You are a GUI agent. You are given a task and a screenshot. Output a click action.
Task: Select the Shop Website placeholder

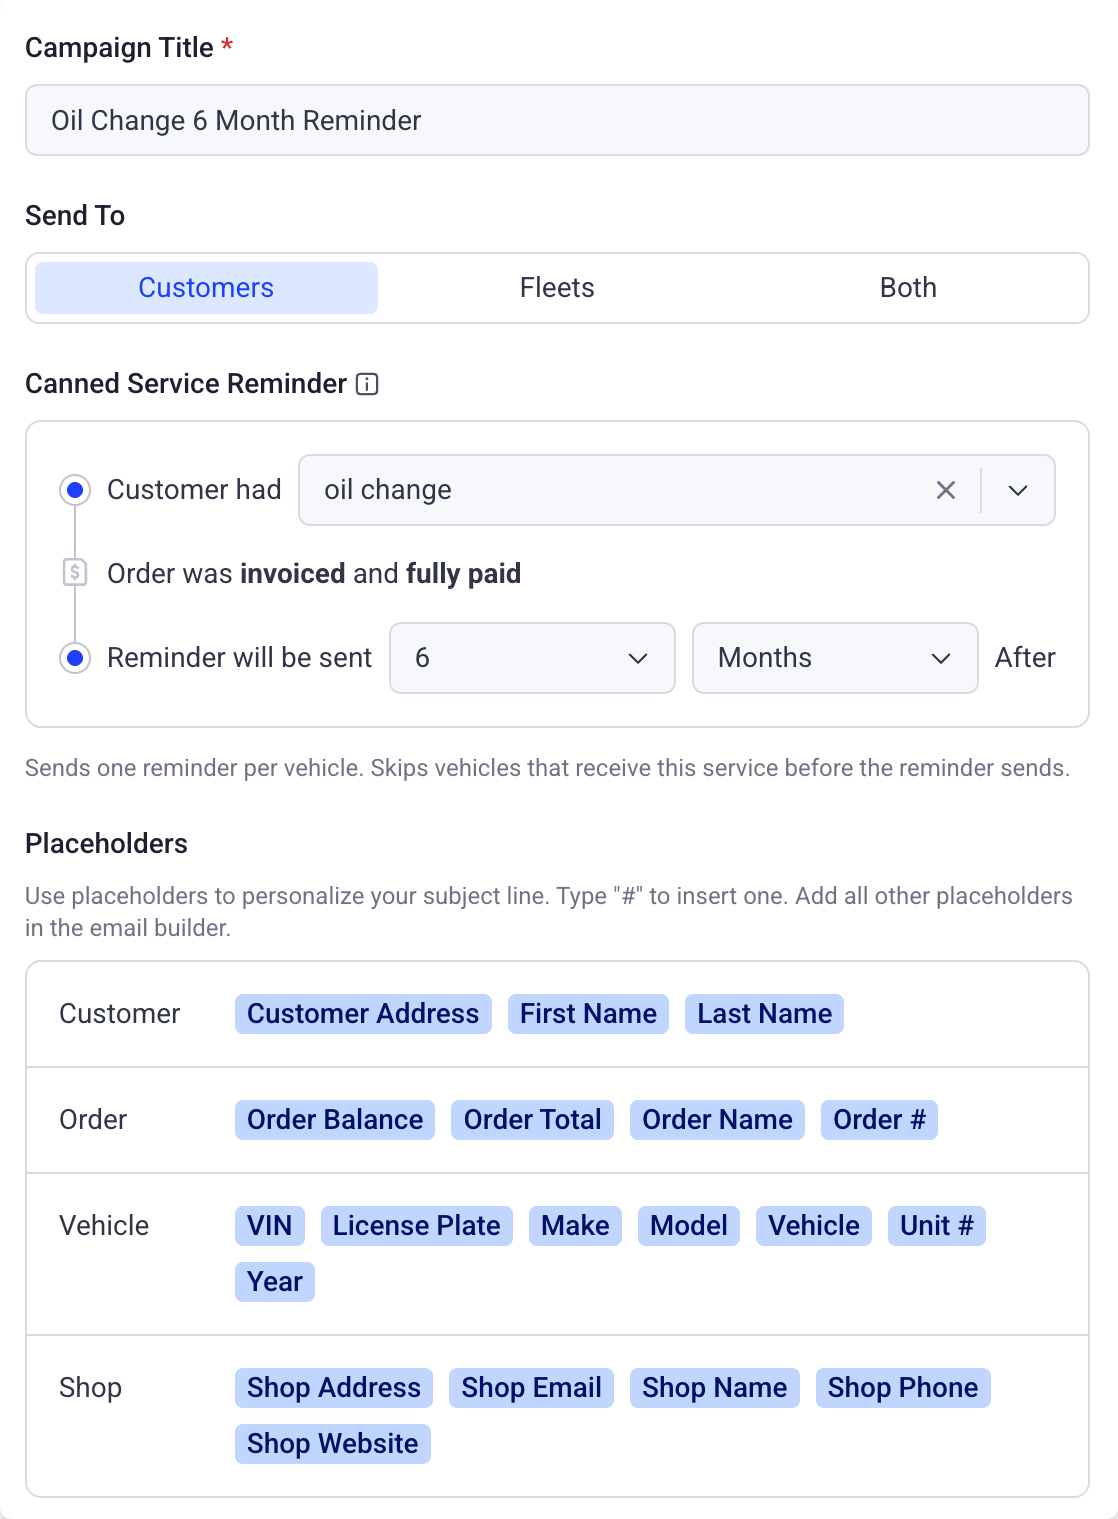pos(332,1444)
